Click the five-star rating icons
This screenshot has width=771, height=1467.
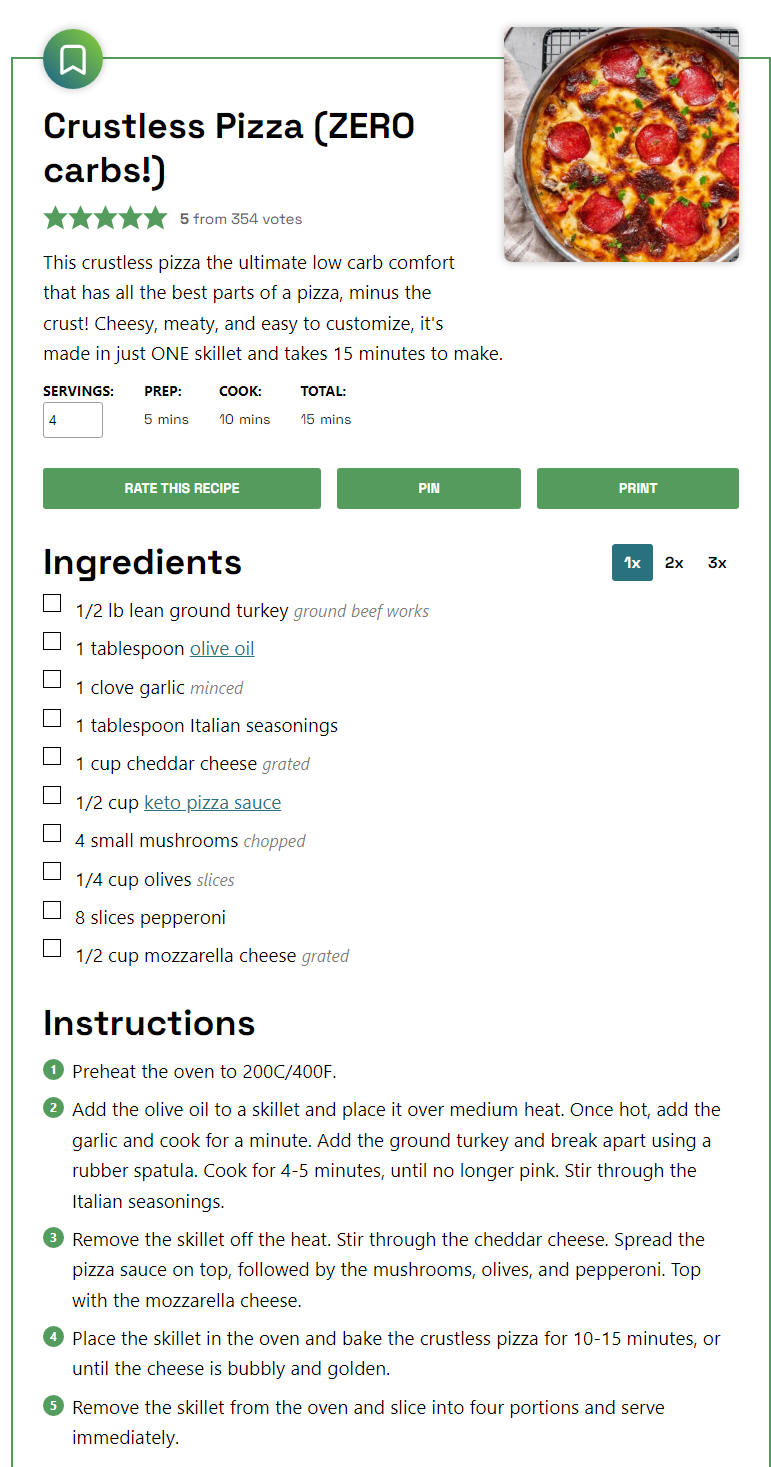(x=105, y=218)
